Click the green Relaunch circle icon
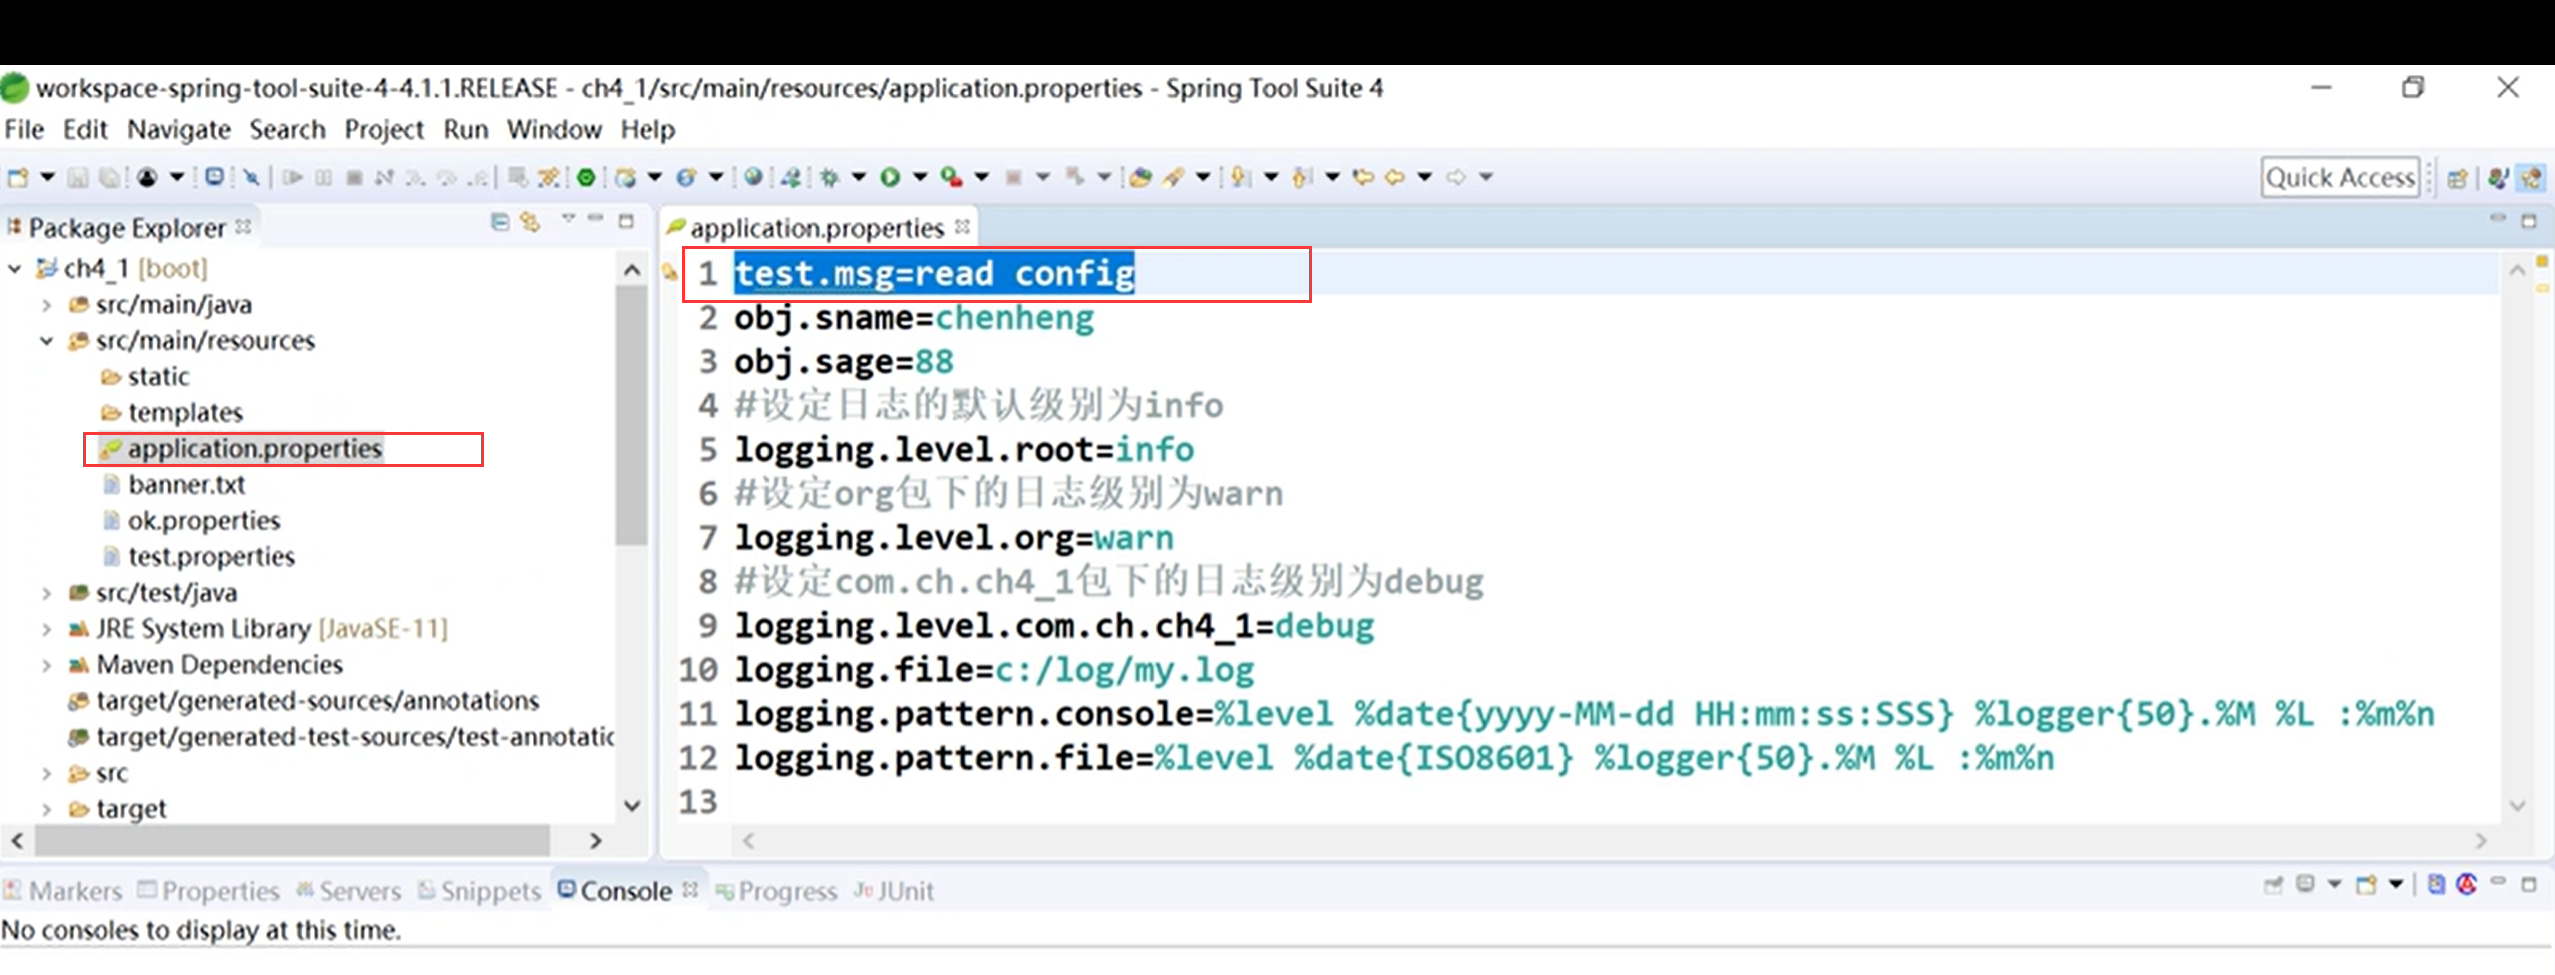This screenshot has width=2555, height=975. 586,177
